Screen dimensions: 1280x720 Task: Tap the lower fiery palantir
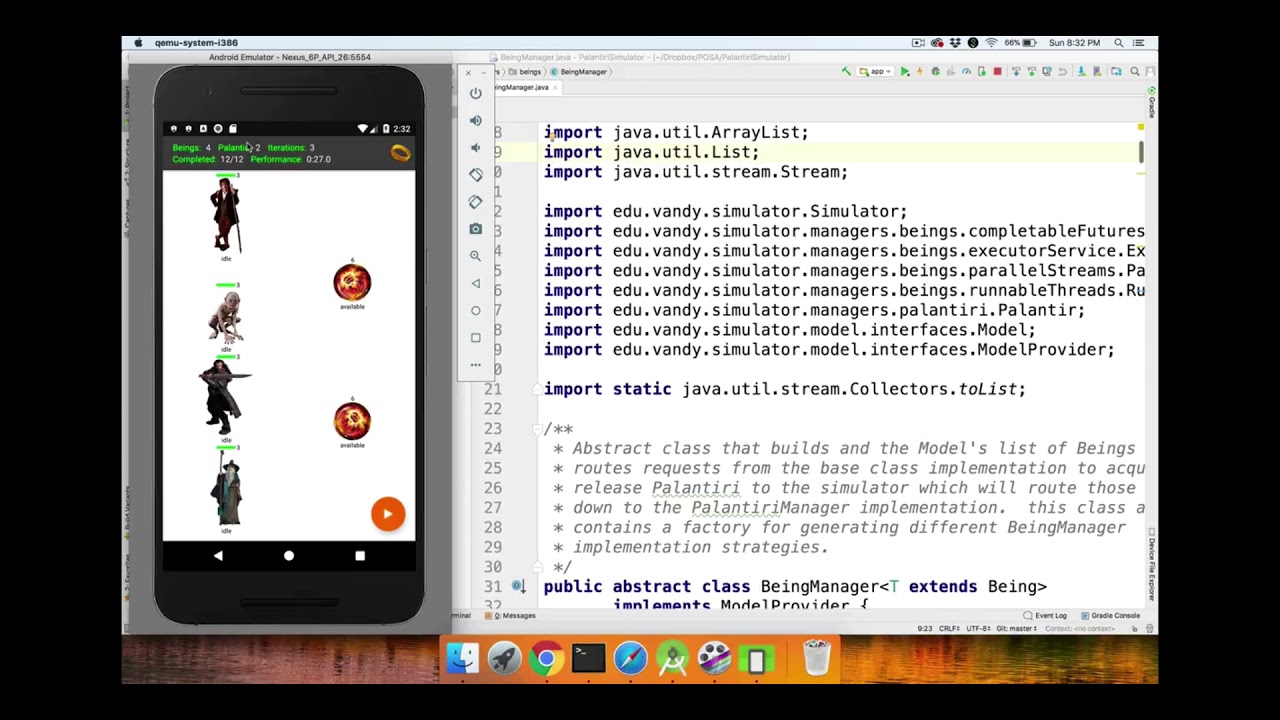(352, 421)
